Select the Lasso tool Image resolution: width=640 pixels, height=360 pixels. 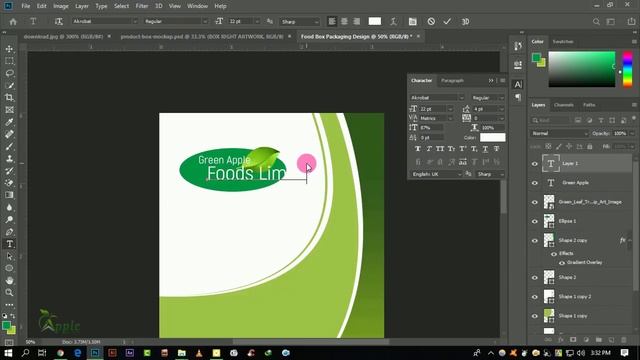pyautogui.click(x=9, y=73)
